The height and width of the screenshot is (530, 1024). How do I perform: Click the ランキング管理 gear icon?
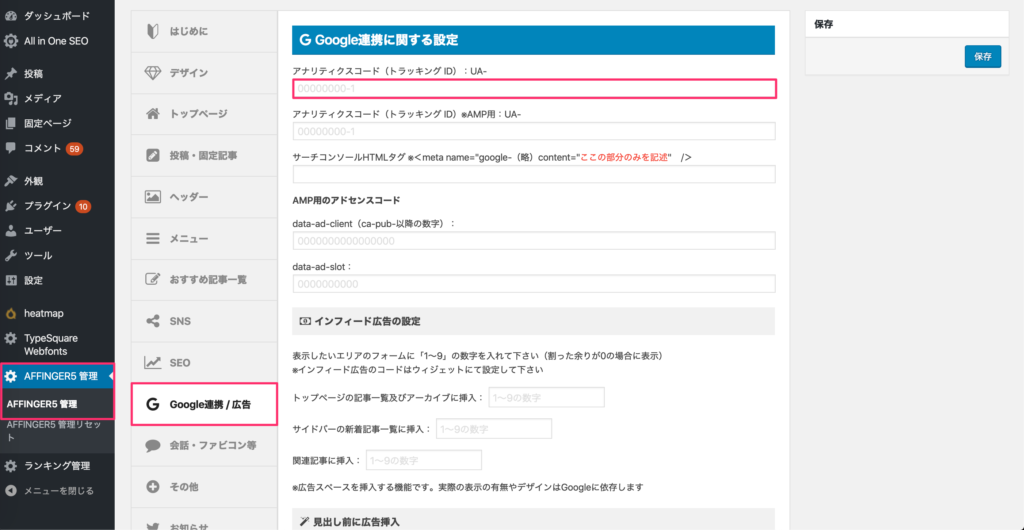[x=10, y=466]
